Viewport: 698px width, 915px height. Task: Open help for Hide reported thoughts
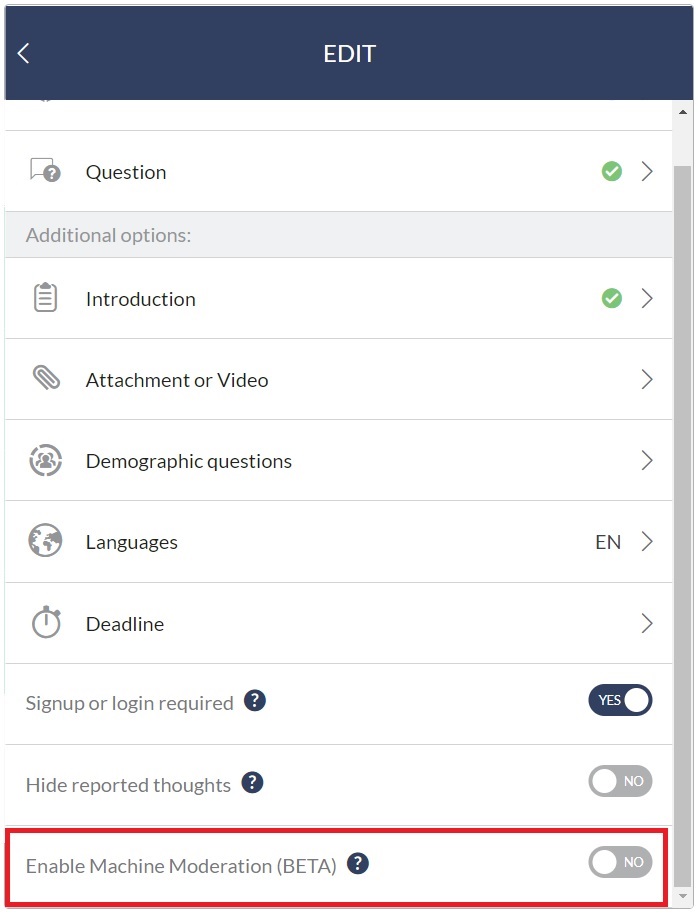pos(252,782)
